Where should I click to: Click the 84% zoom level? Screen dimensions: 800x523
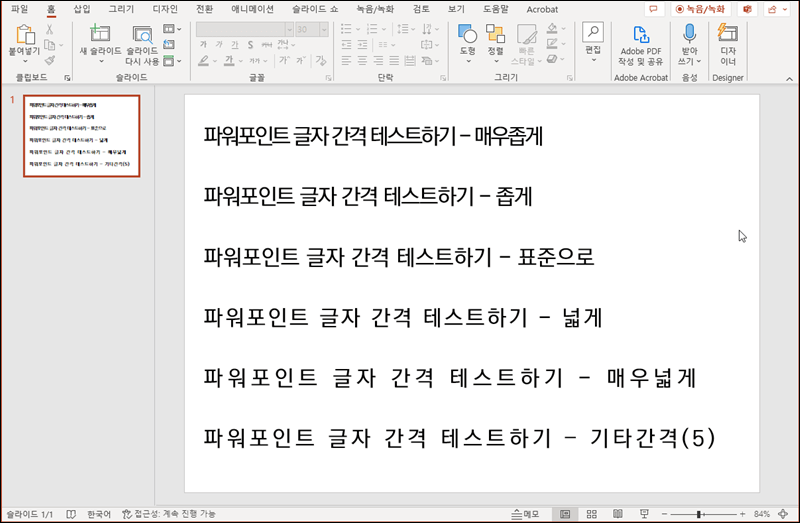click(762, 514)
